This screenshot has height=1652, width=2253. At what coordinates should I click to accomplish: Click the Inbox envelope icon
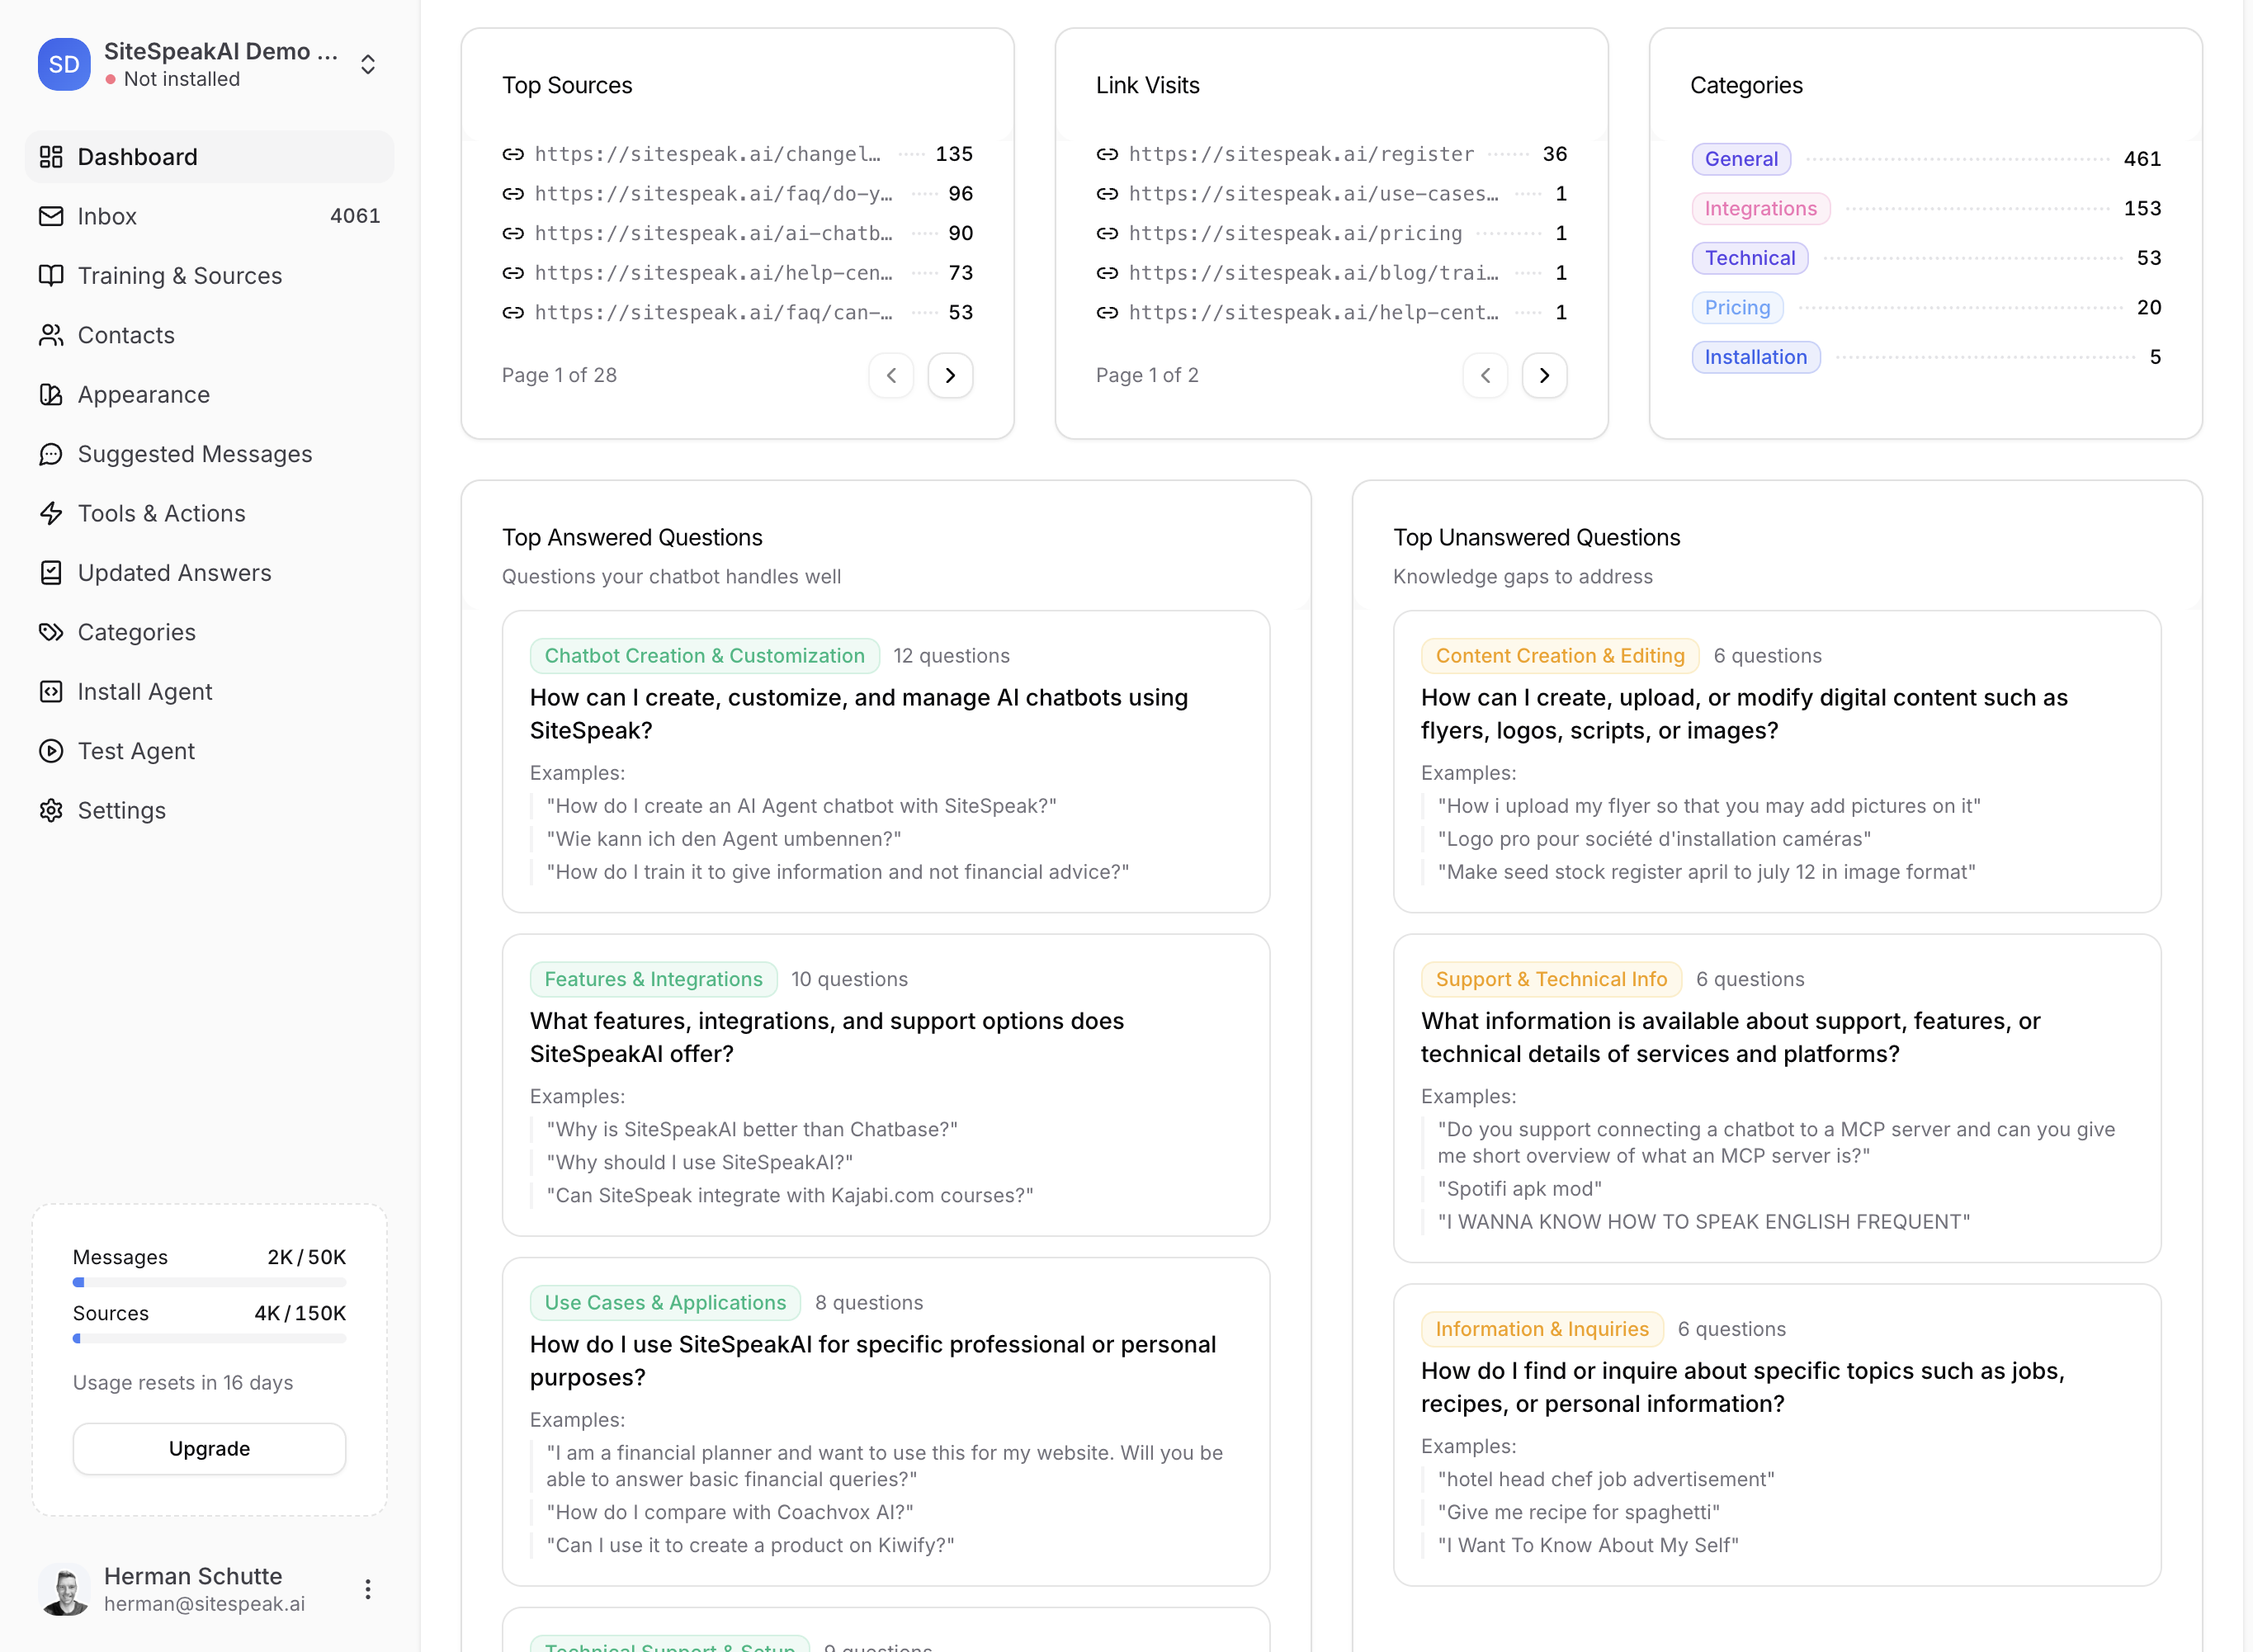pyautogui.click(x=51, y=216)
